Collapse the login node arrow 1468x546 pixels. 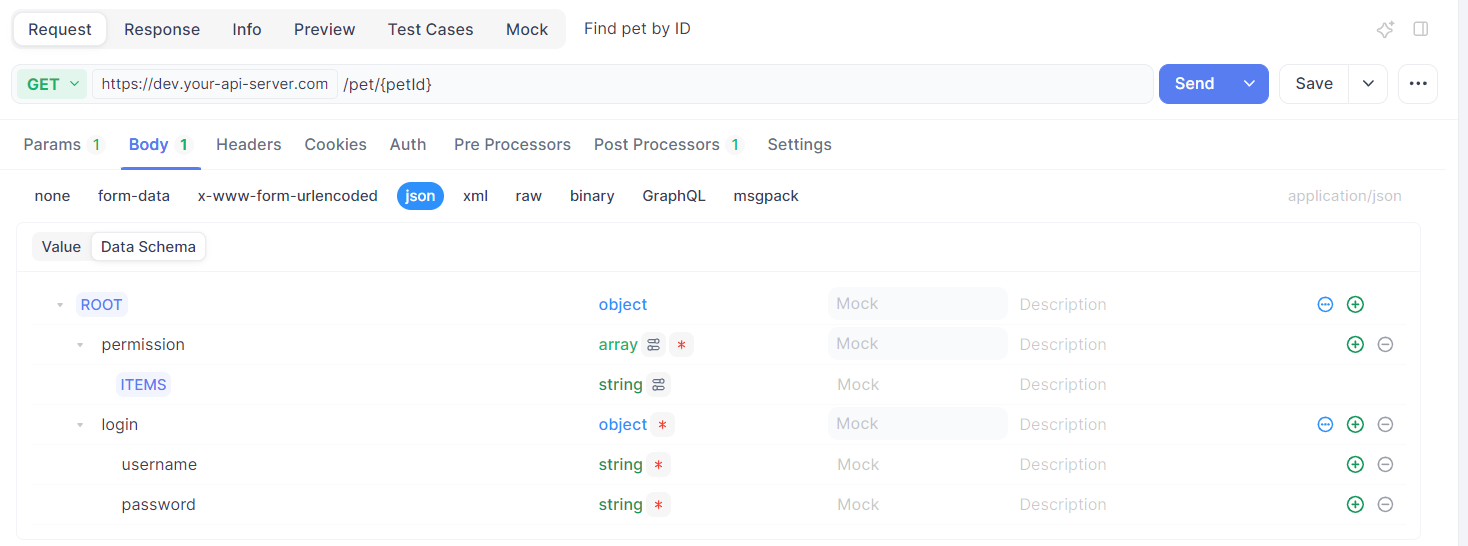80,425
